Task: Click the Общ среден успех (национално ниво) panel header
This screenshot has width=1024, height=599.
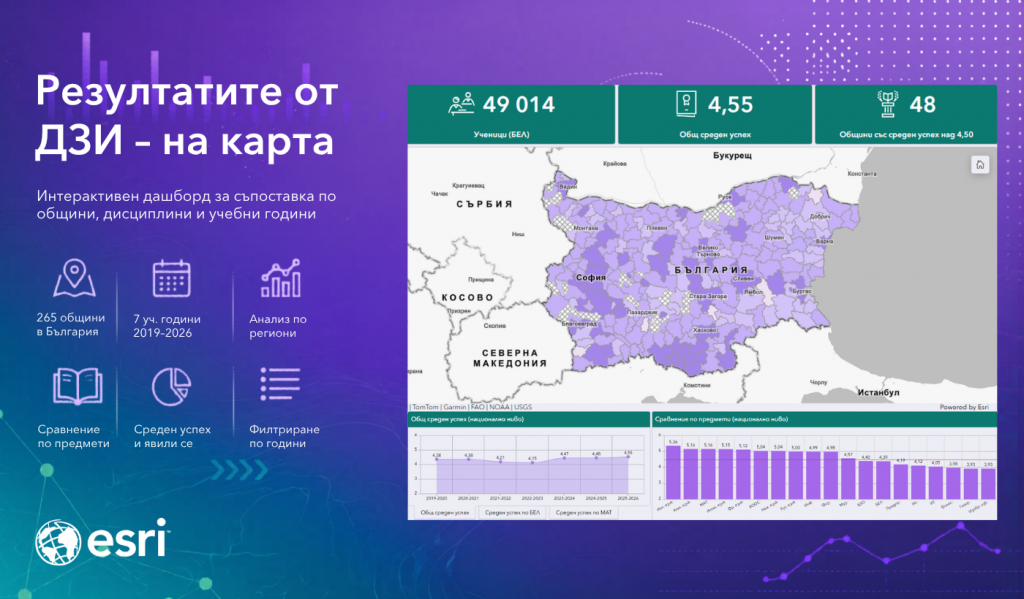Action: [x=529, y=419]
